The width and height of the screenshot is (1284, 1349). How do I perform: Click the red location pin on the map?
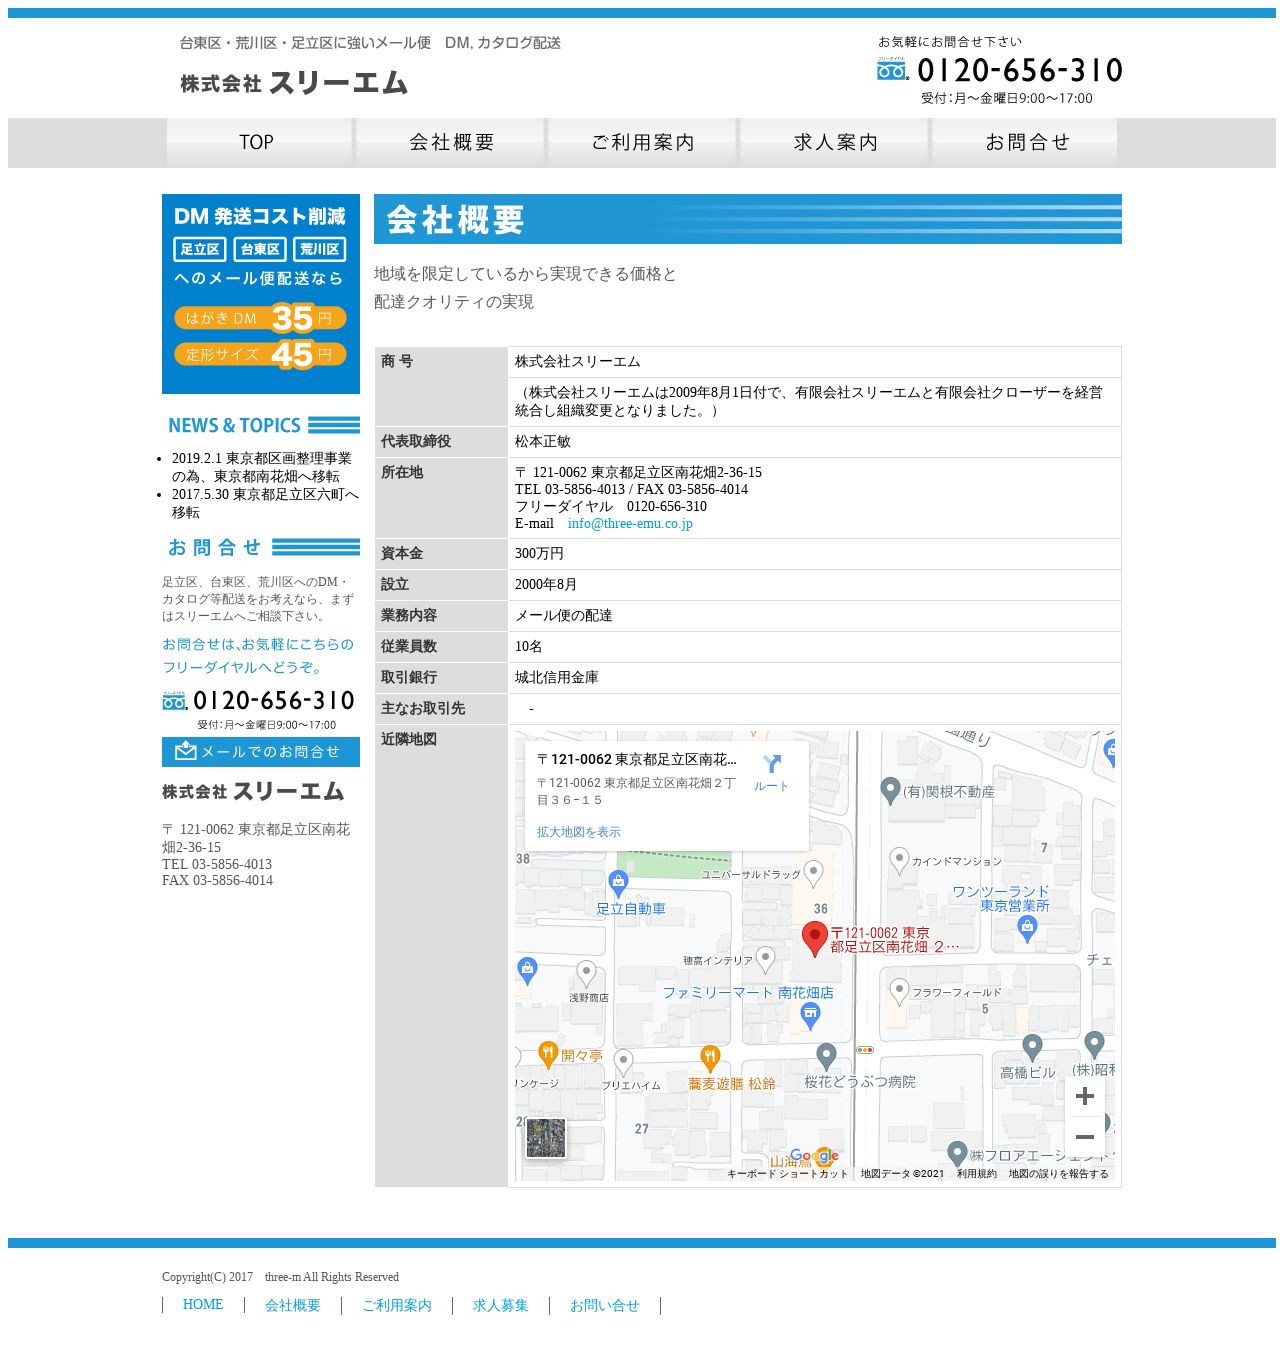815,939
